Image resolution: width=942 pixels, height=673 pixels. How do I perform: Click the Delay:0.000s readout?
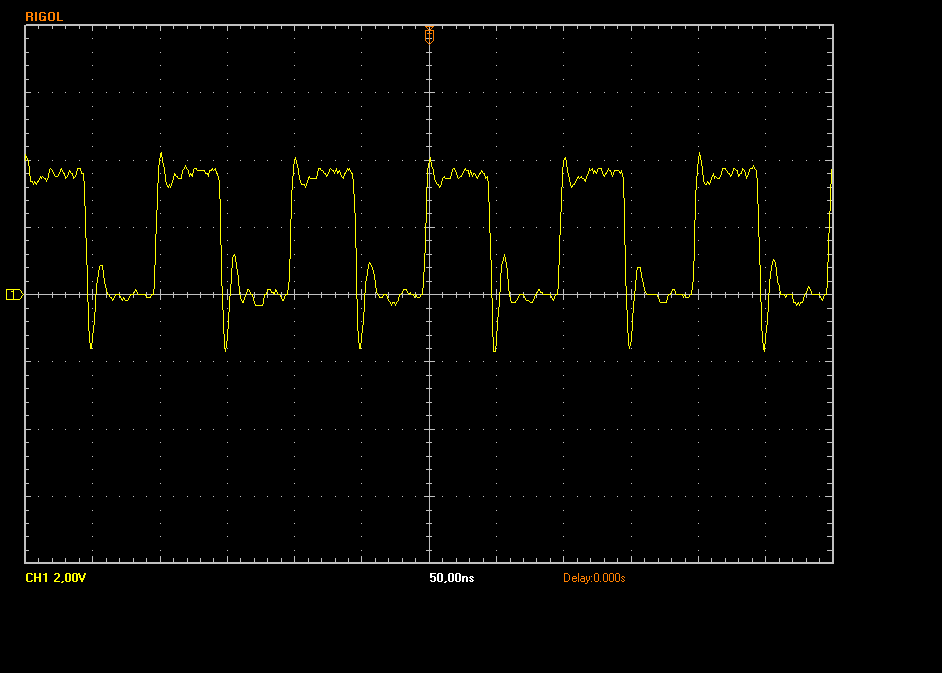tap(594, 578)
